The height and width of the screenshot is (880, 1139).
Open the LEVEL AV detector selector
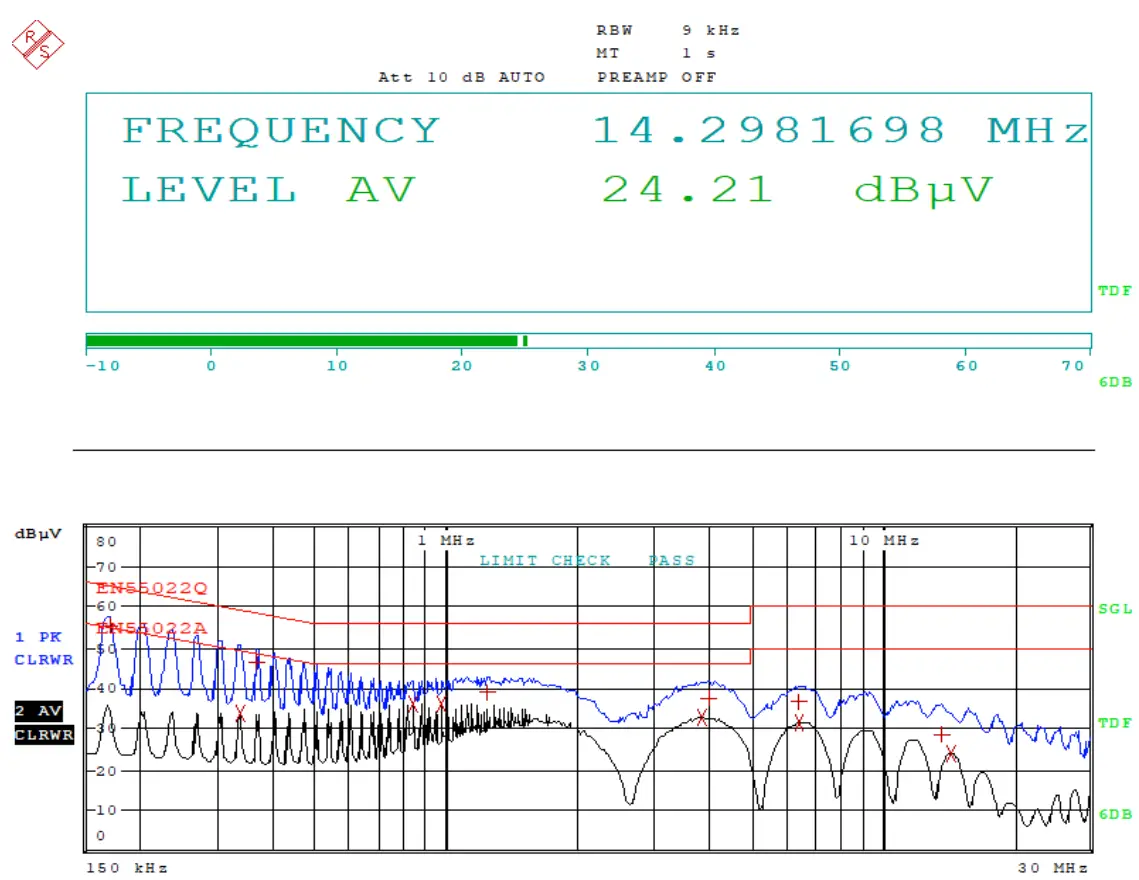(268, 189)
